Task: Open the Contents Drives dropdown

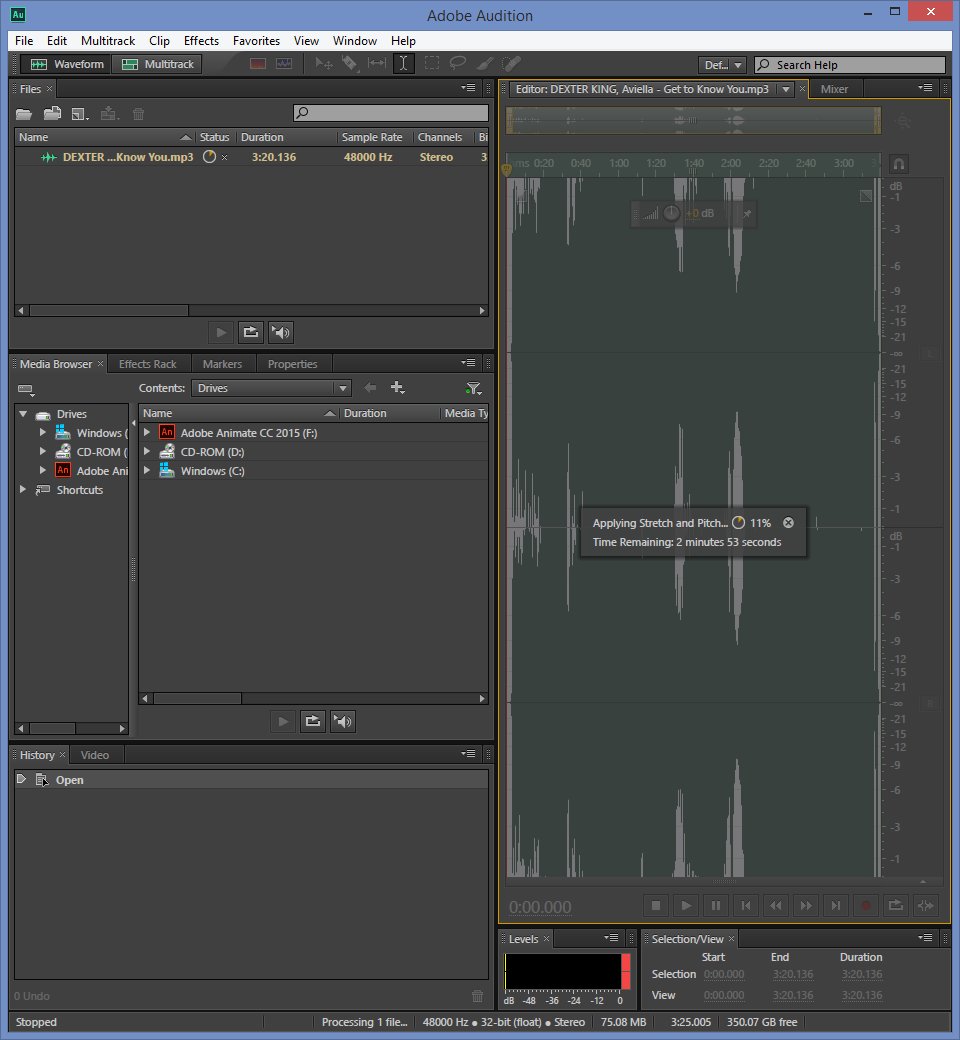Action: pyautogui.click(x=271, y=388)
